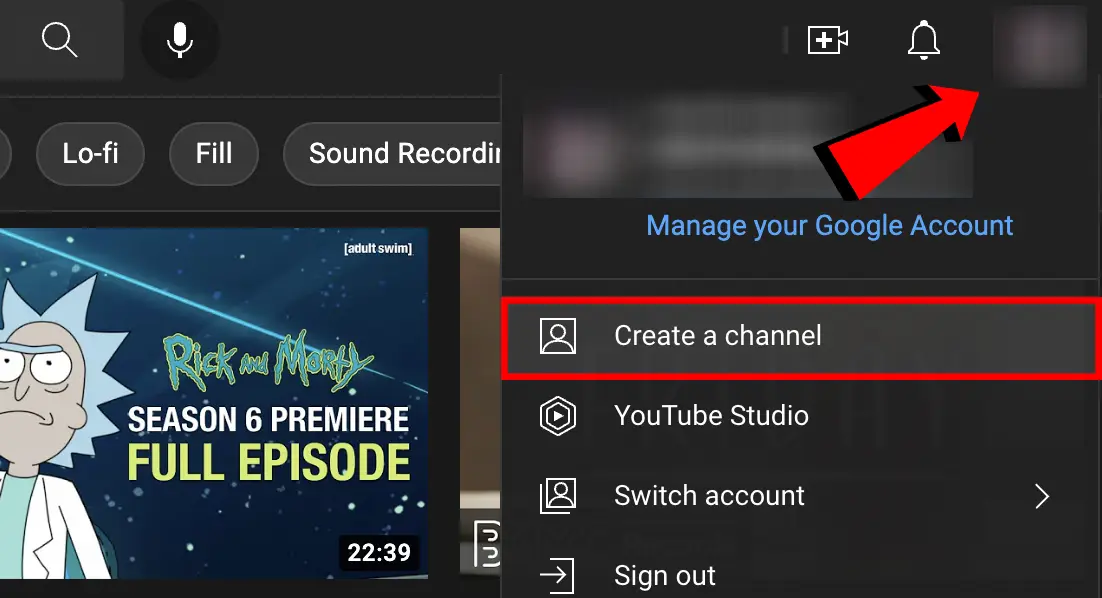
Task: Click the Sign out arrow icon
Action: click(x=558, y=576)
